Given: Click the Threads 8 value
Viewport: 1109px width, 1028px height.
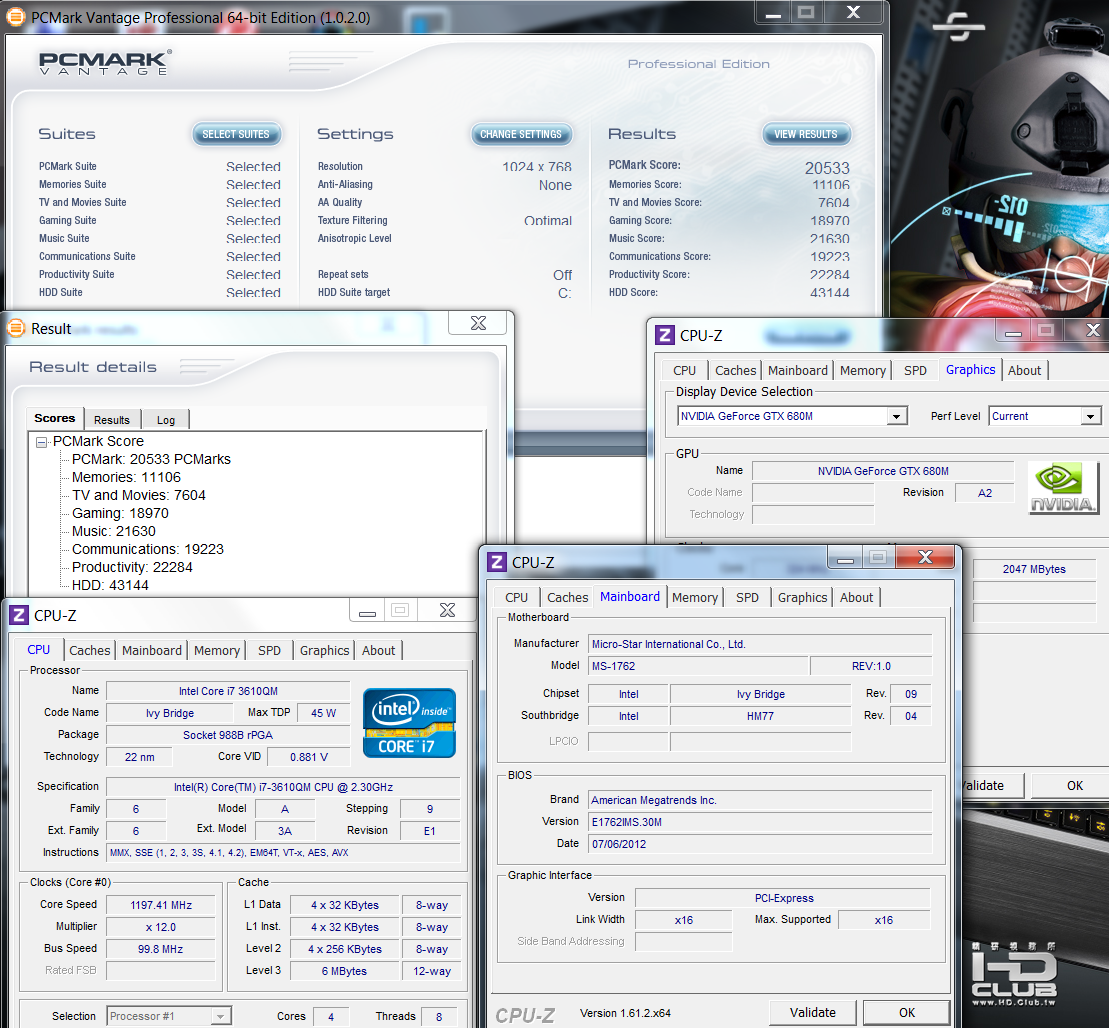Looking at the screenshot, I should [439, 1017].
